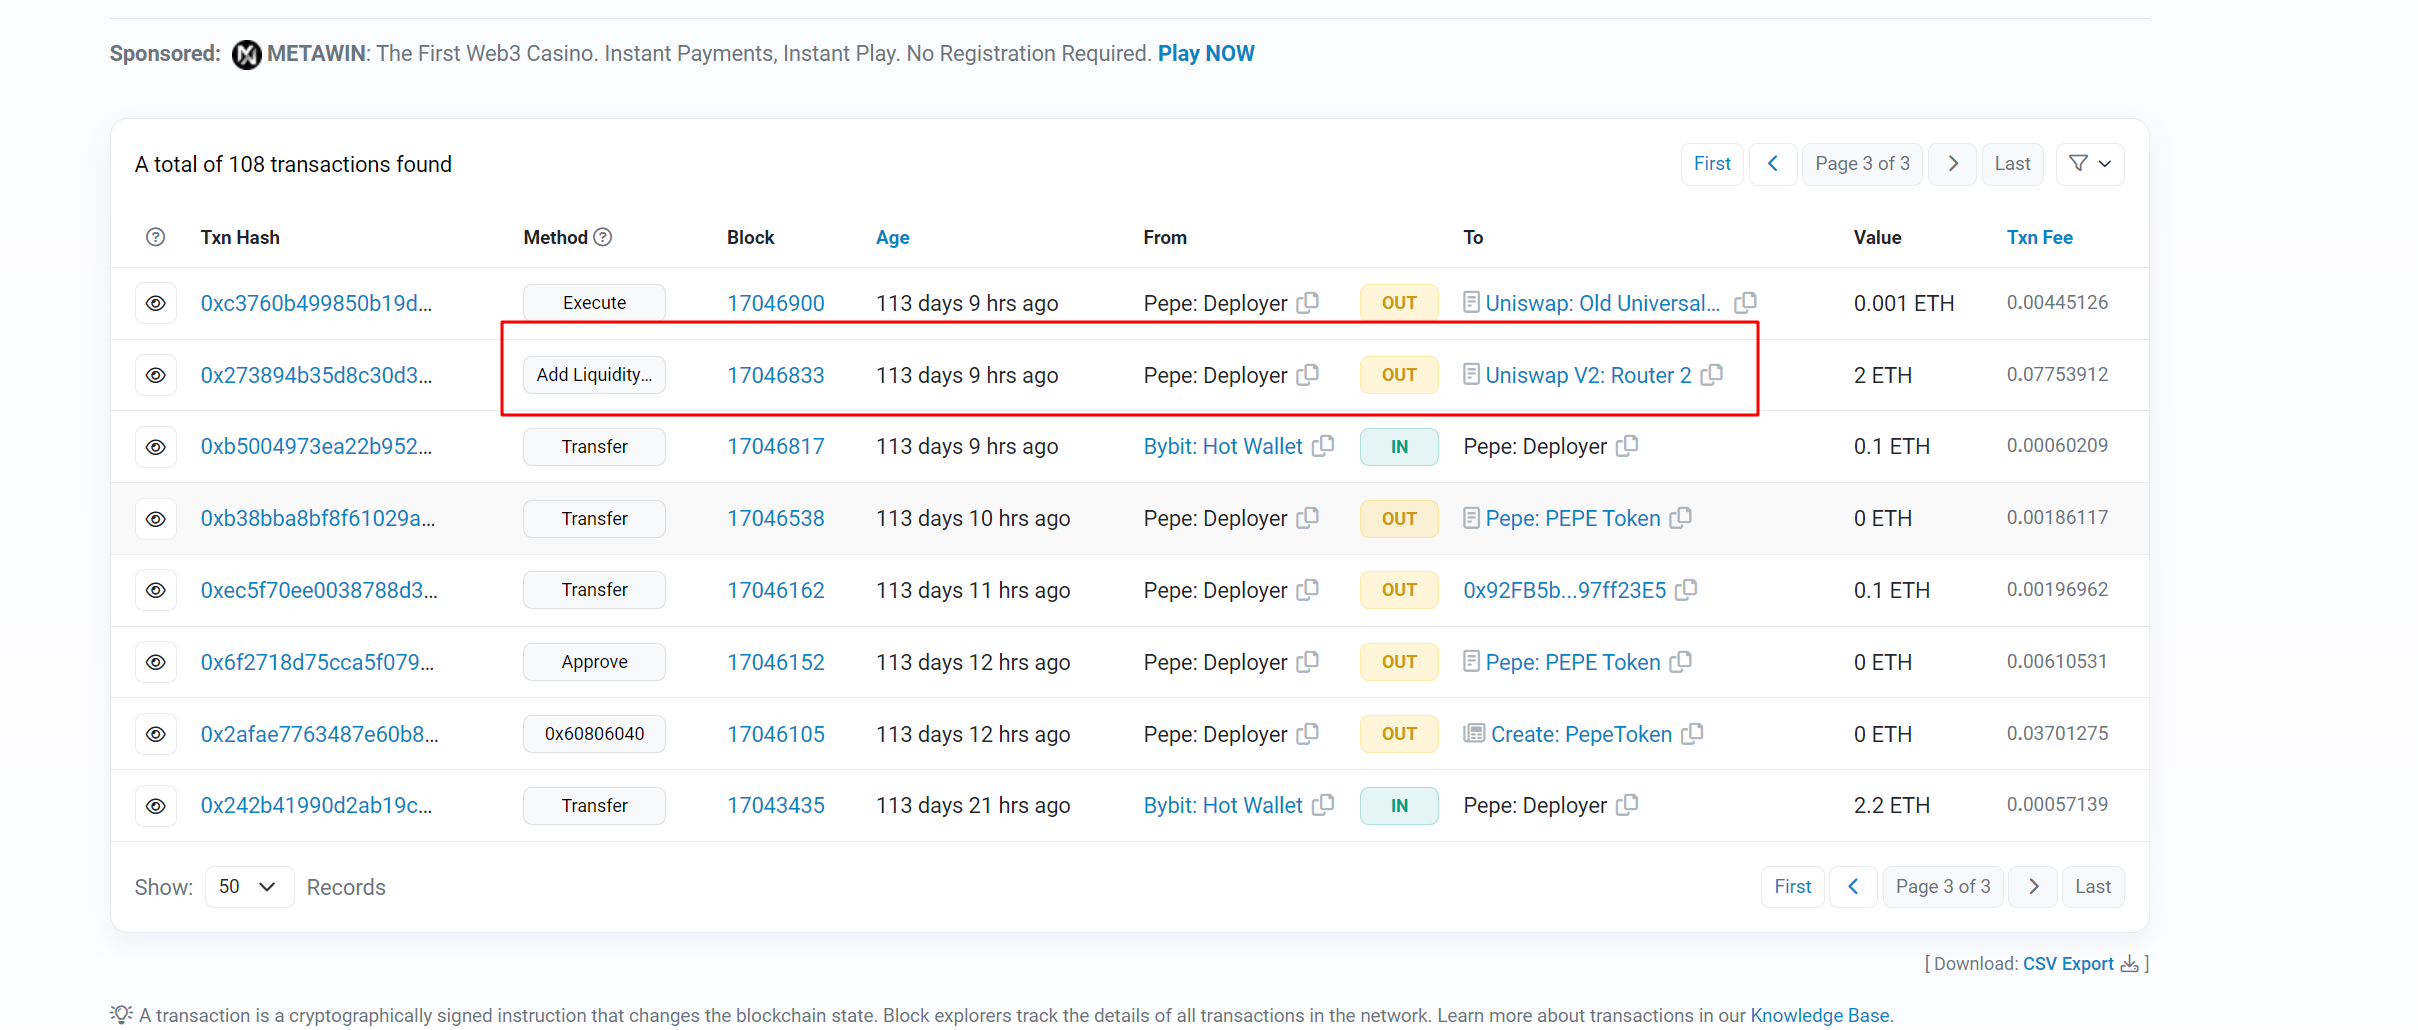Viewport: 2418px width, 1030px height.
Task: Click the Approve method badge
Action: point(594,662)
